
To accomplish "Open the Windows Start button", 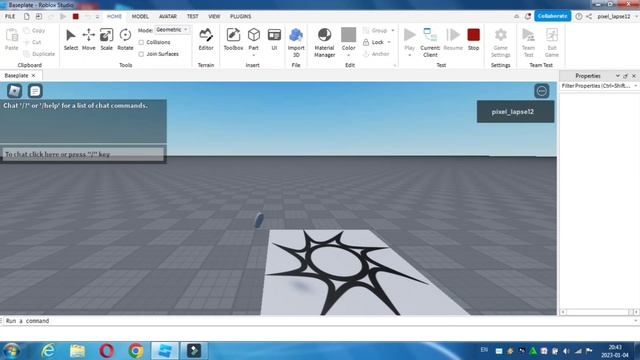I will [x=11, y=351].
